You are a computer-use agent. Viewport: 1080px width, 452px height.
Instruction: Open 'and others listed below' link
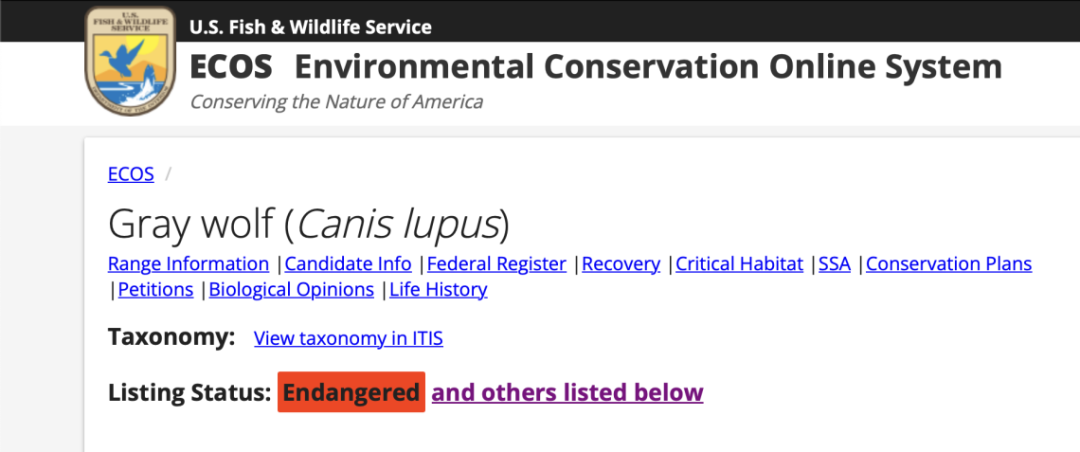[x=568, y=392]
